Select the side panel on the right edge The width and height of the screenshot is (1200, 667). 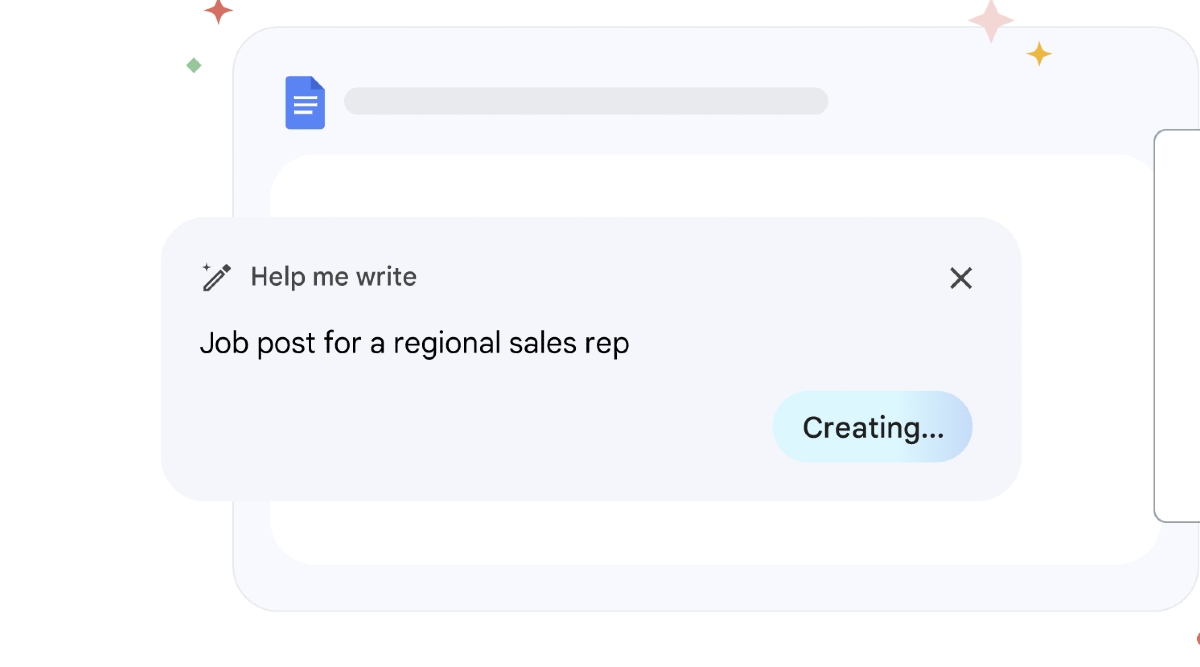tap(1180, 325)
